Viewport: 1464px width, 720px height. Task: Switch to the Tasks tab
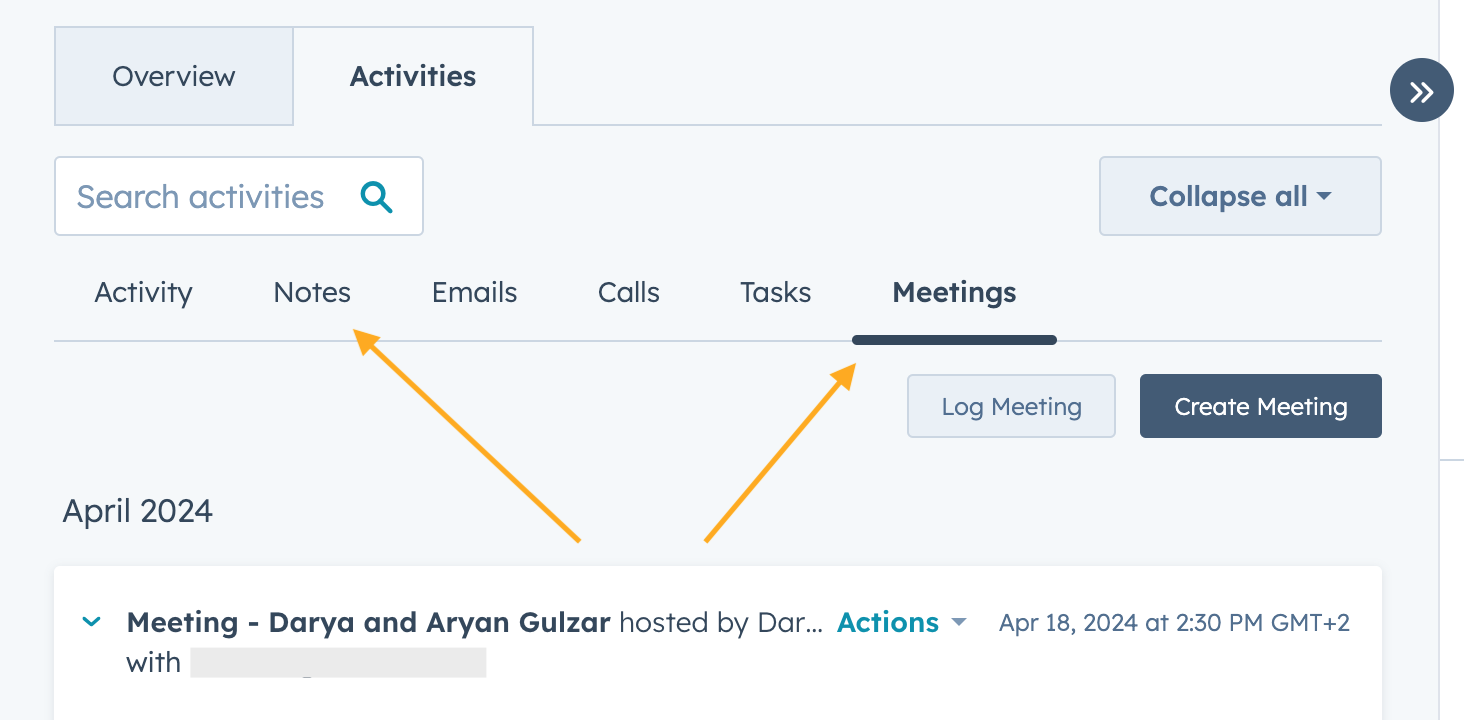[775, 293]
